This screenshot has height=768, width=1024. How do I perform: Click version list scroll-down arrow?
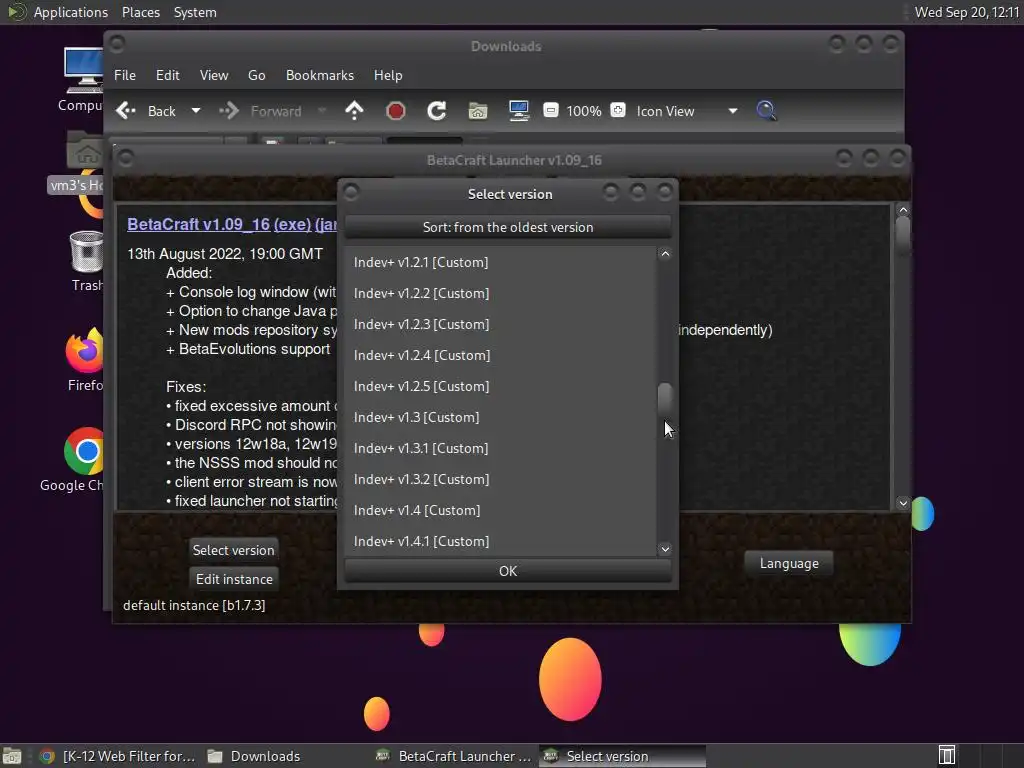(665, 549)
